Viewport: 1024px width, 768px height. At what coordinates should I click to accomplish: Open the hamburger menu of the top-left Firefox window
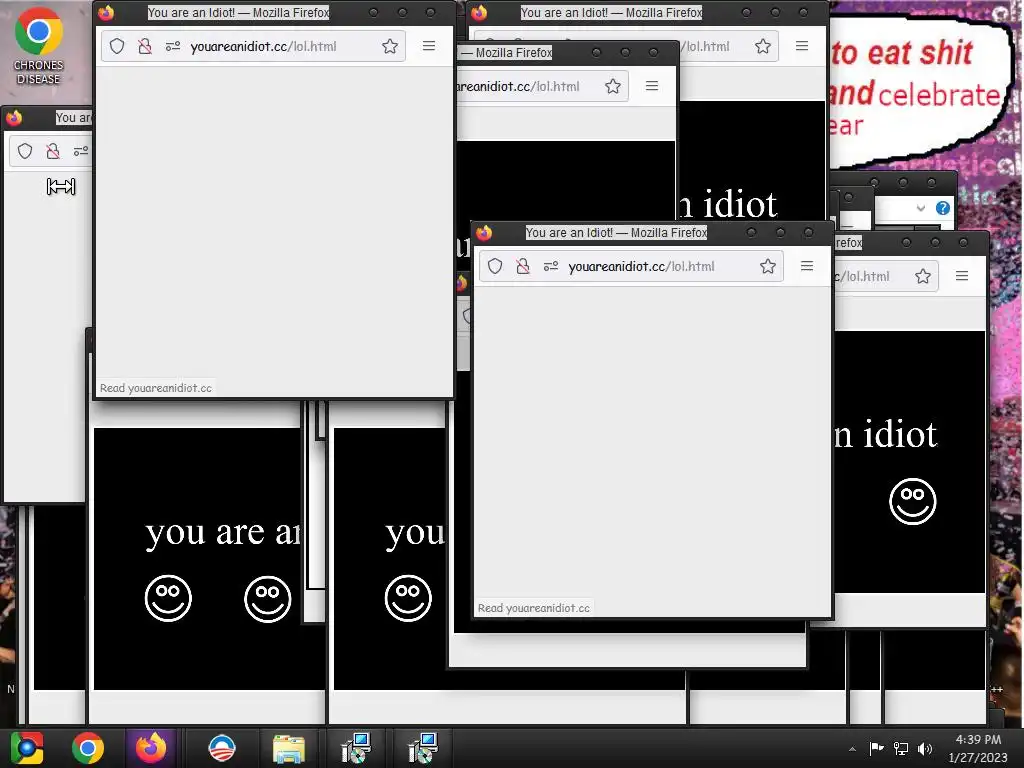tap(428, 46)
